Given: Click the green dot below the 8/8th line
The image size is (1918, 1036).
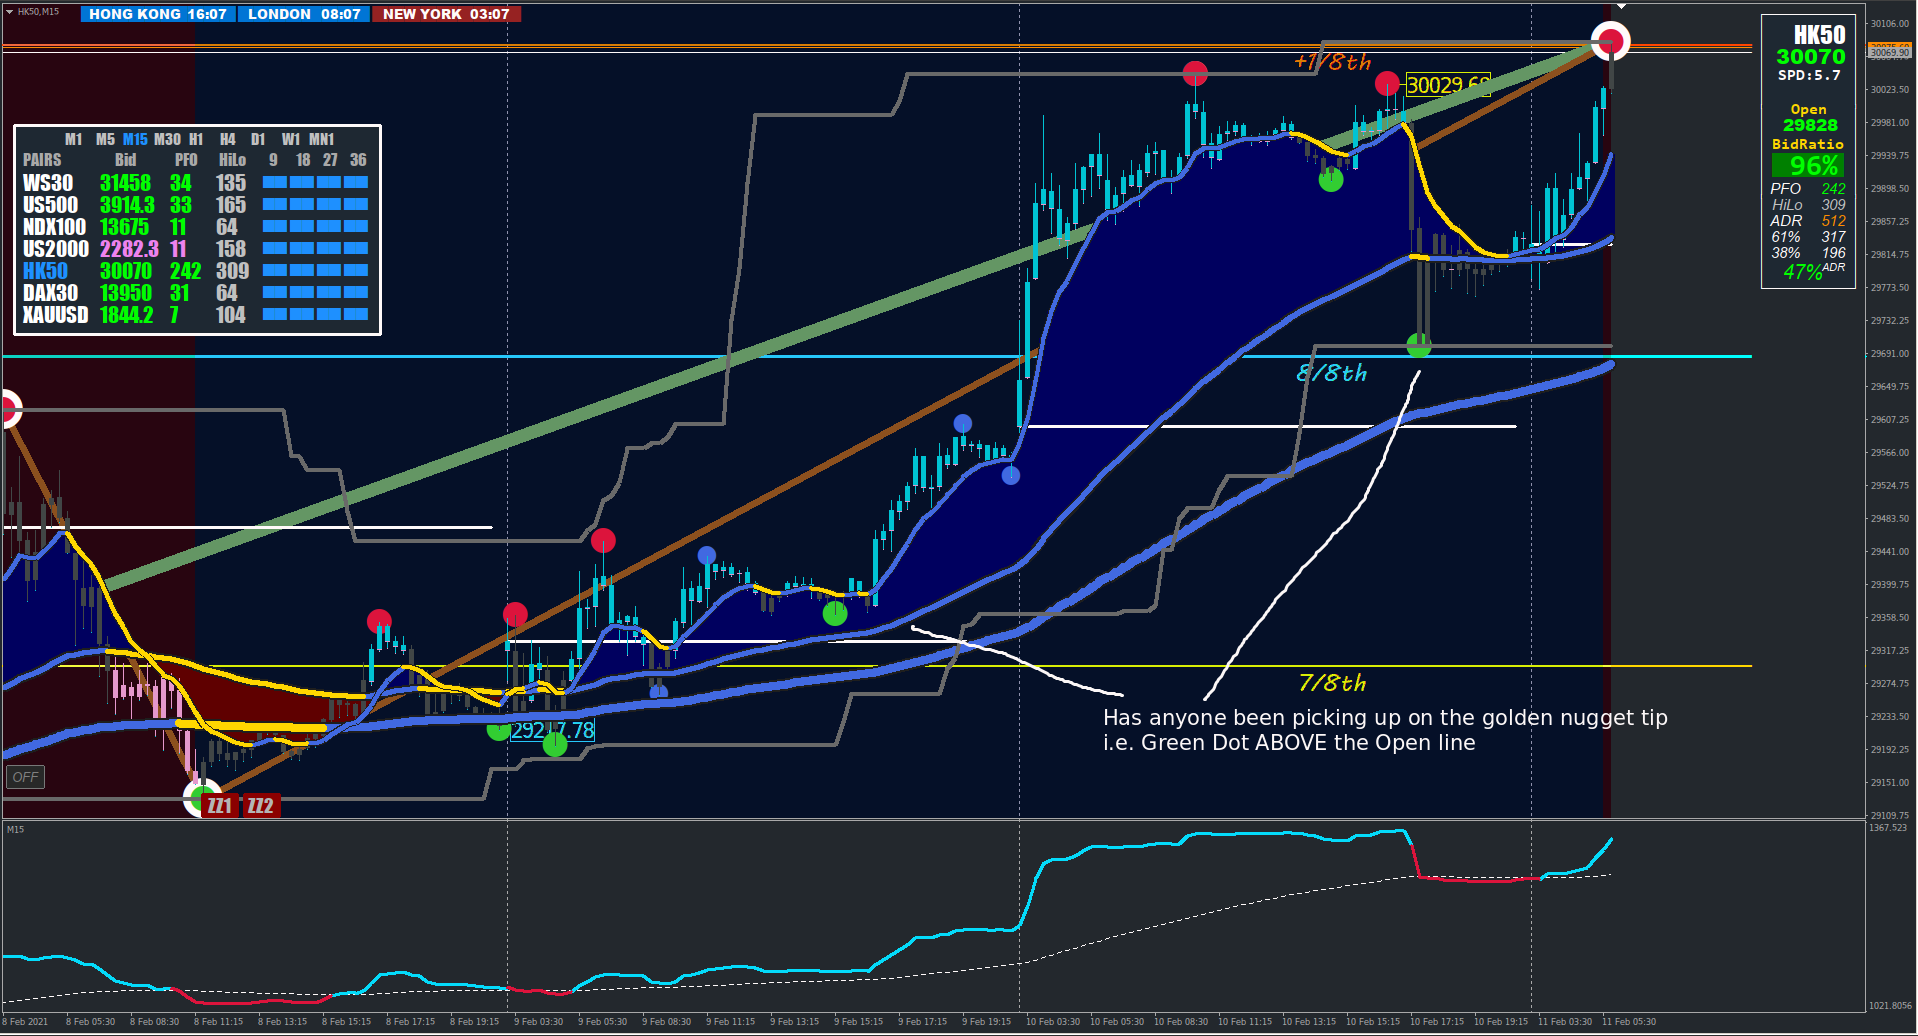Looking at the screenshot, I should point(1419,346).
